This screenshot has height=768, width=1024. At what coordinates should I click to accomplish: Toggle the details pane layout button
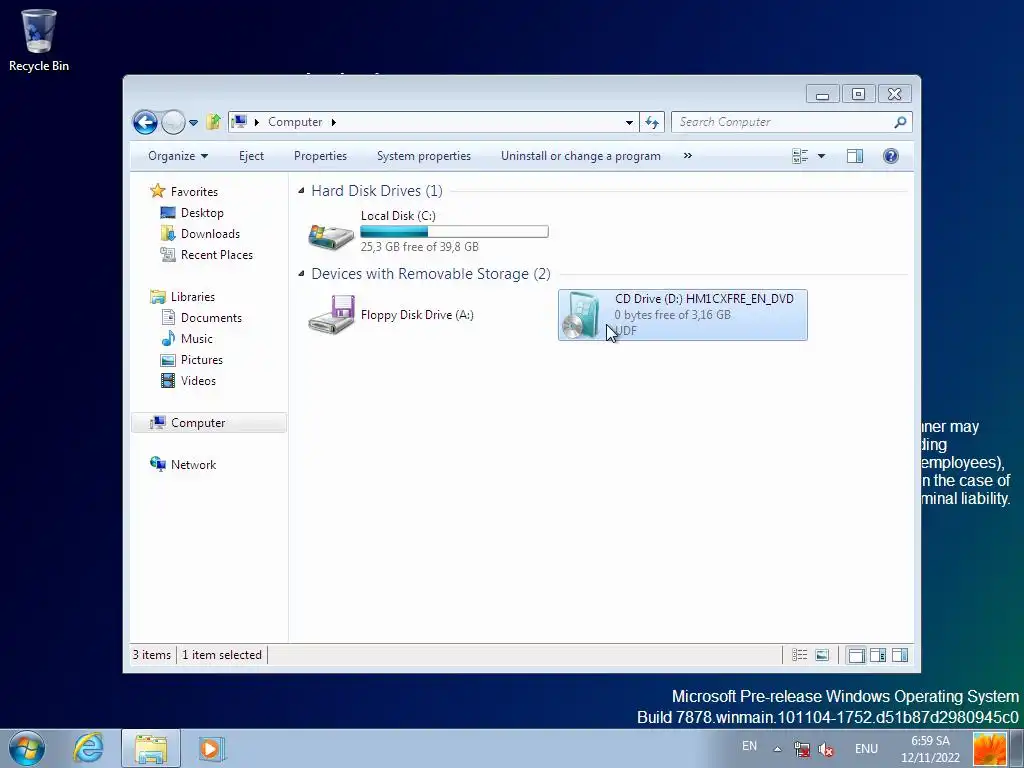click(x=878, y=655)
